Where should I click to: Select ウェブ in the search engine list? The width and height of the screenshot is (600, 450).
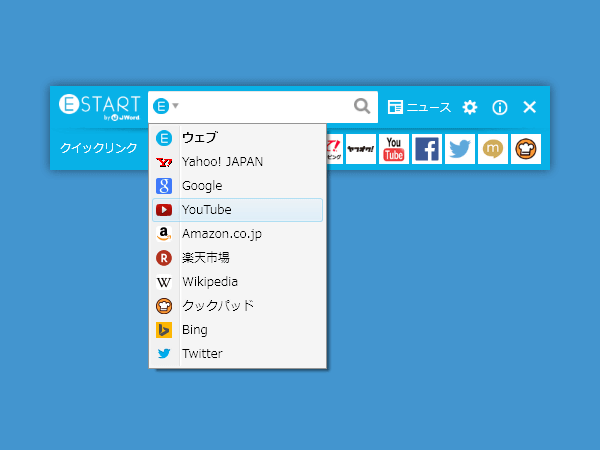pyautogui.click(x=237, y=138)
